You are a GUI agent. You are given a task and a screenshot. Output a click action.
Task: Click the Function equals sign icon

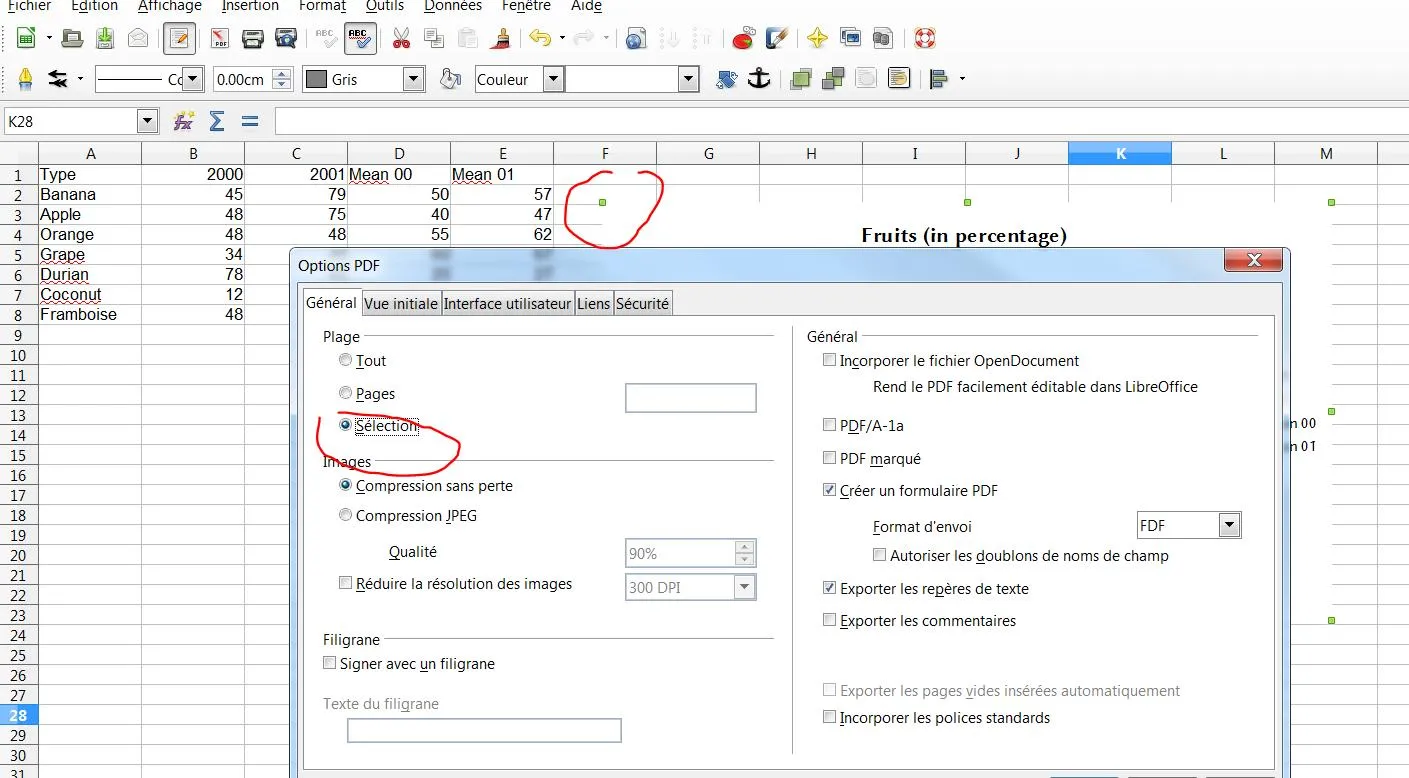(250, 121)
